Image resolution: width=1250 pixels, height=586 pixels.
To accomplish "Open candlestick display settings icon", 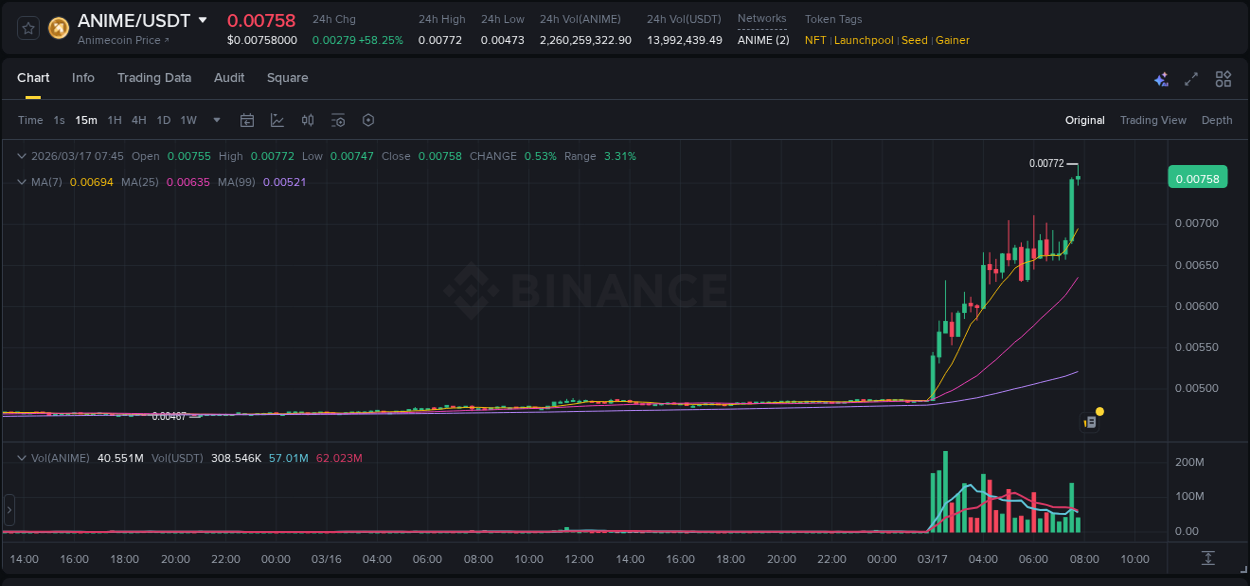I will (308, 120).
